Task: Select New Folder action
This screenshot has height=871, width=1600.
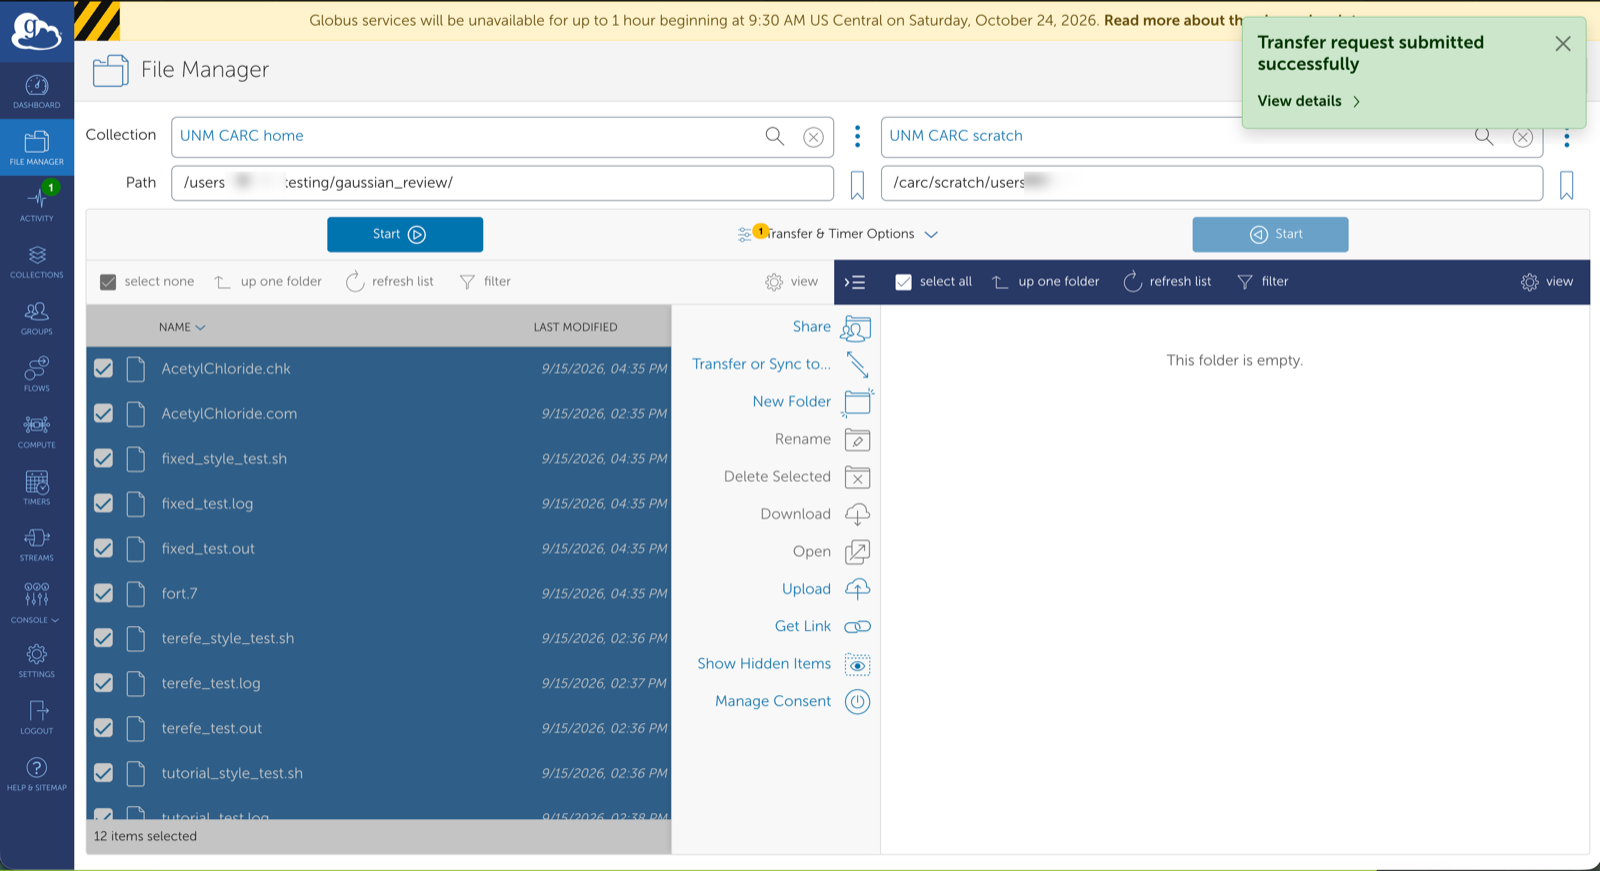Action: pos(812,402)
